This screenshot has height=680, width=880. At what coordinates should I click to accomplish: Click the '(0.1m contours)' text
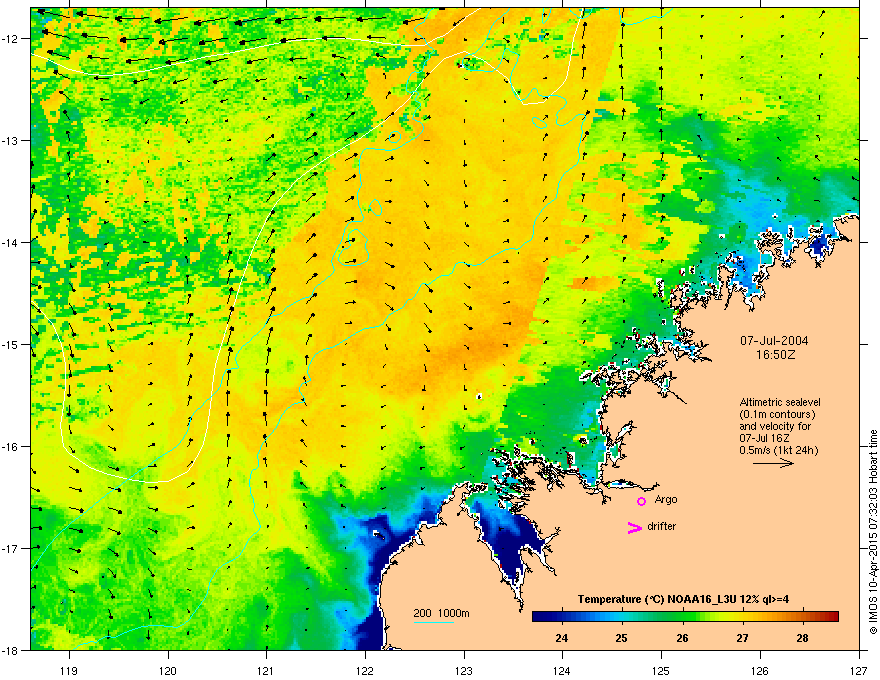click(x=777, y=415)
